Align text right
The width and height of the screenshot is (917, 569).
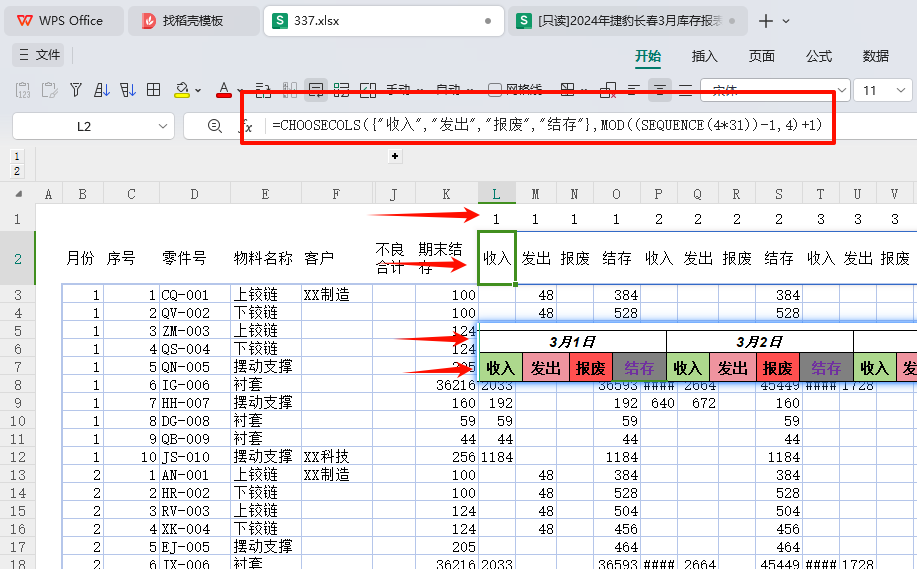coord(685,90)
